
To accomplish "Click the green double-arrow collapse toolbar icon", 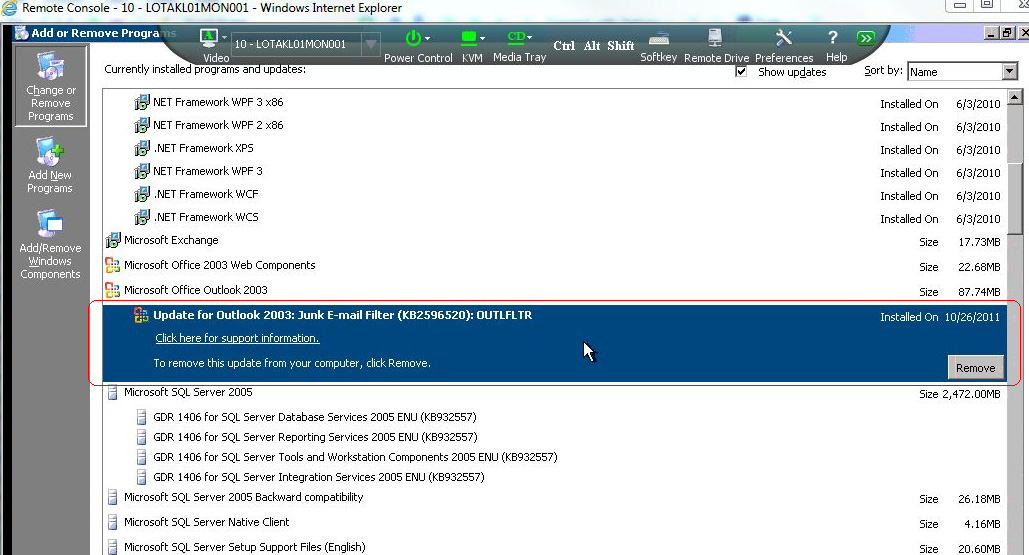I will 866,38.
